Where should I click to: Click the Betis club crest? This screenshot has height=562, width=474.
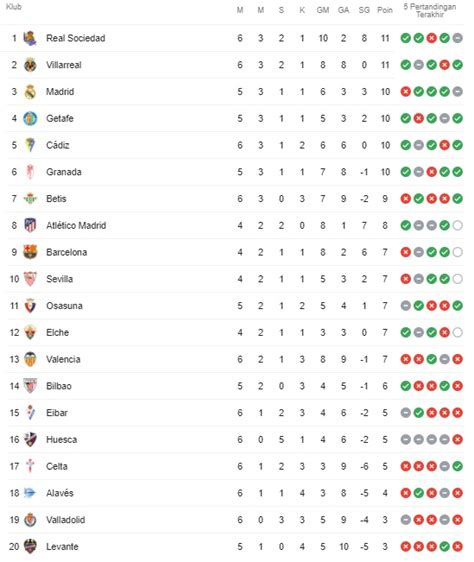tap(30, 199)
